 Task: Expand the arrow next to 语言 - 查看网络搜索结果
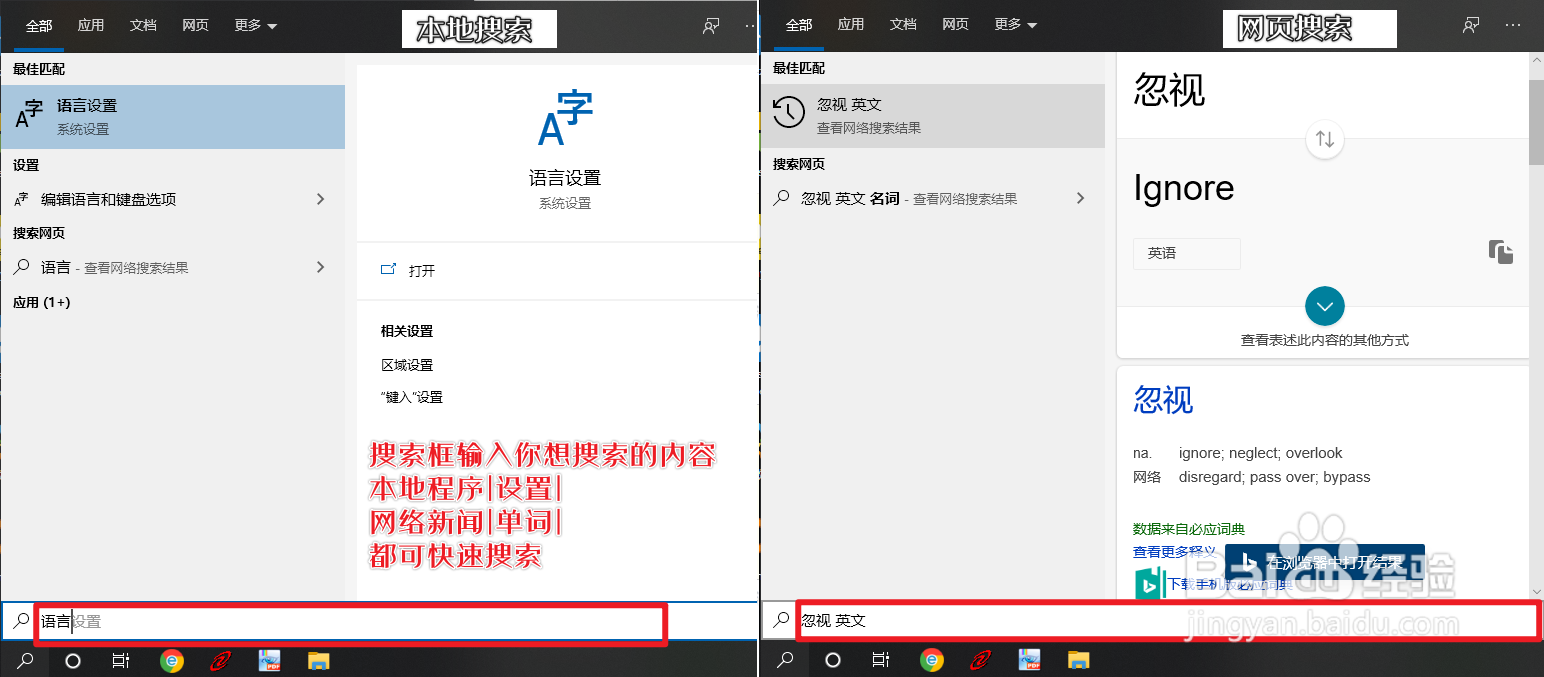[x=321, y=267]
